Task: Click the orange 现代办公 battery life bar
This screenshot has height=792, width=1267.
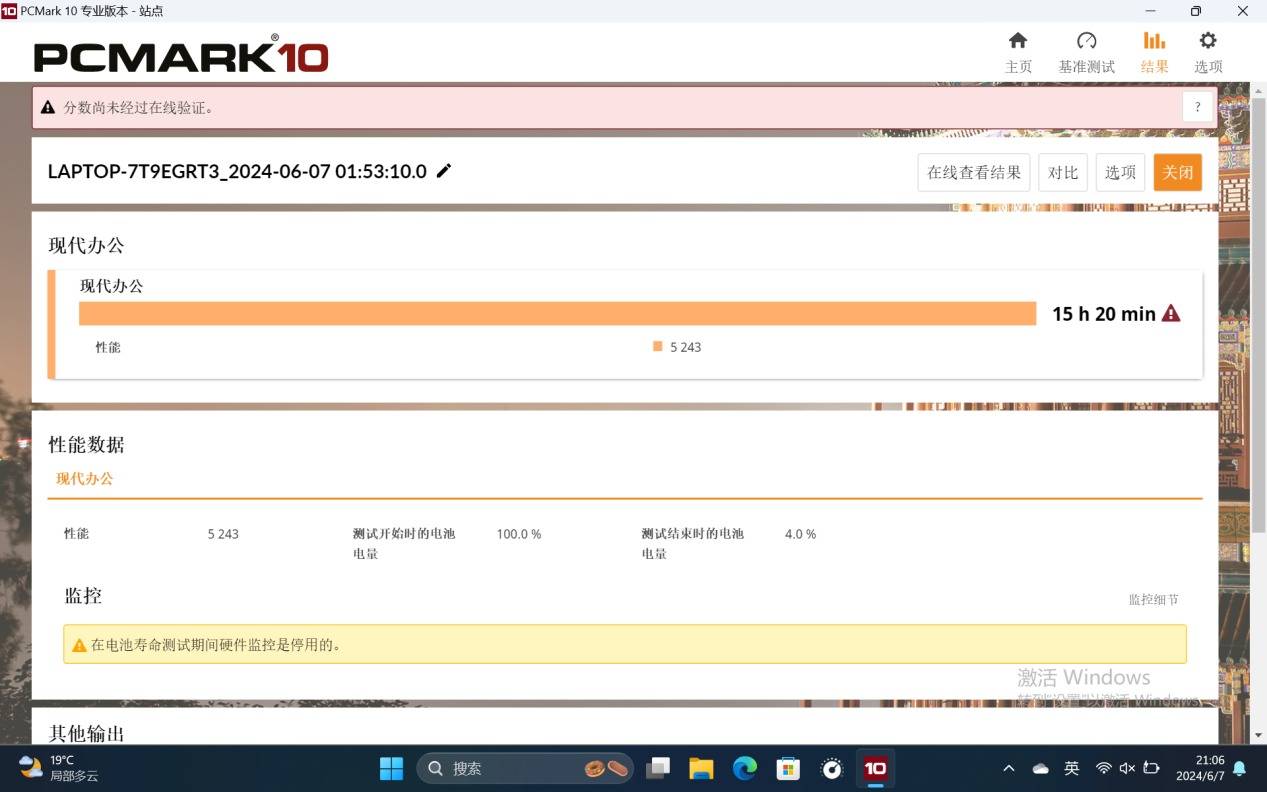Action: point(557,314)
